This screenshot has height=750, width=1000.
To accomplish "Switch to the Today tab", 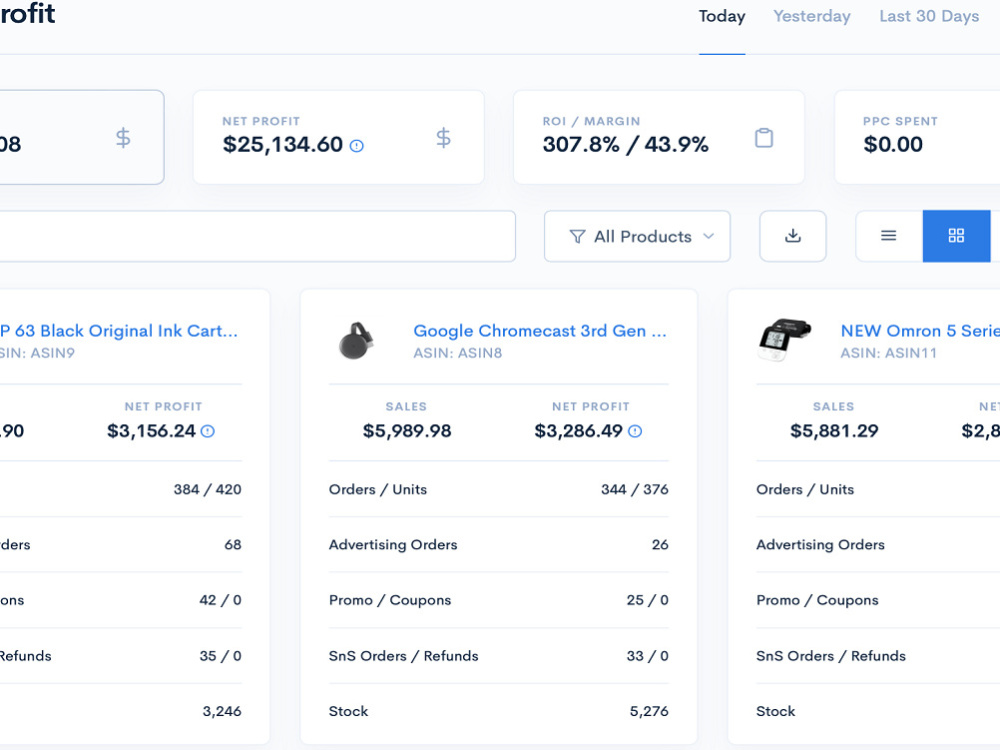I will click(722, 16).
